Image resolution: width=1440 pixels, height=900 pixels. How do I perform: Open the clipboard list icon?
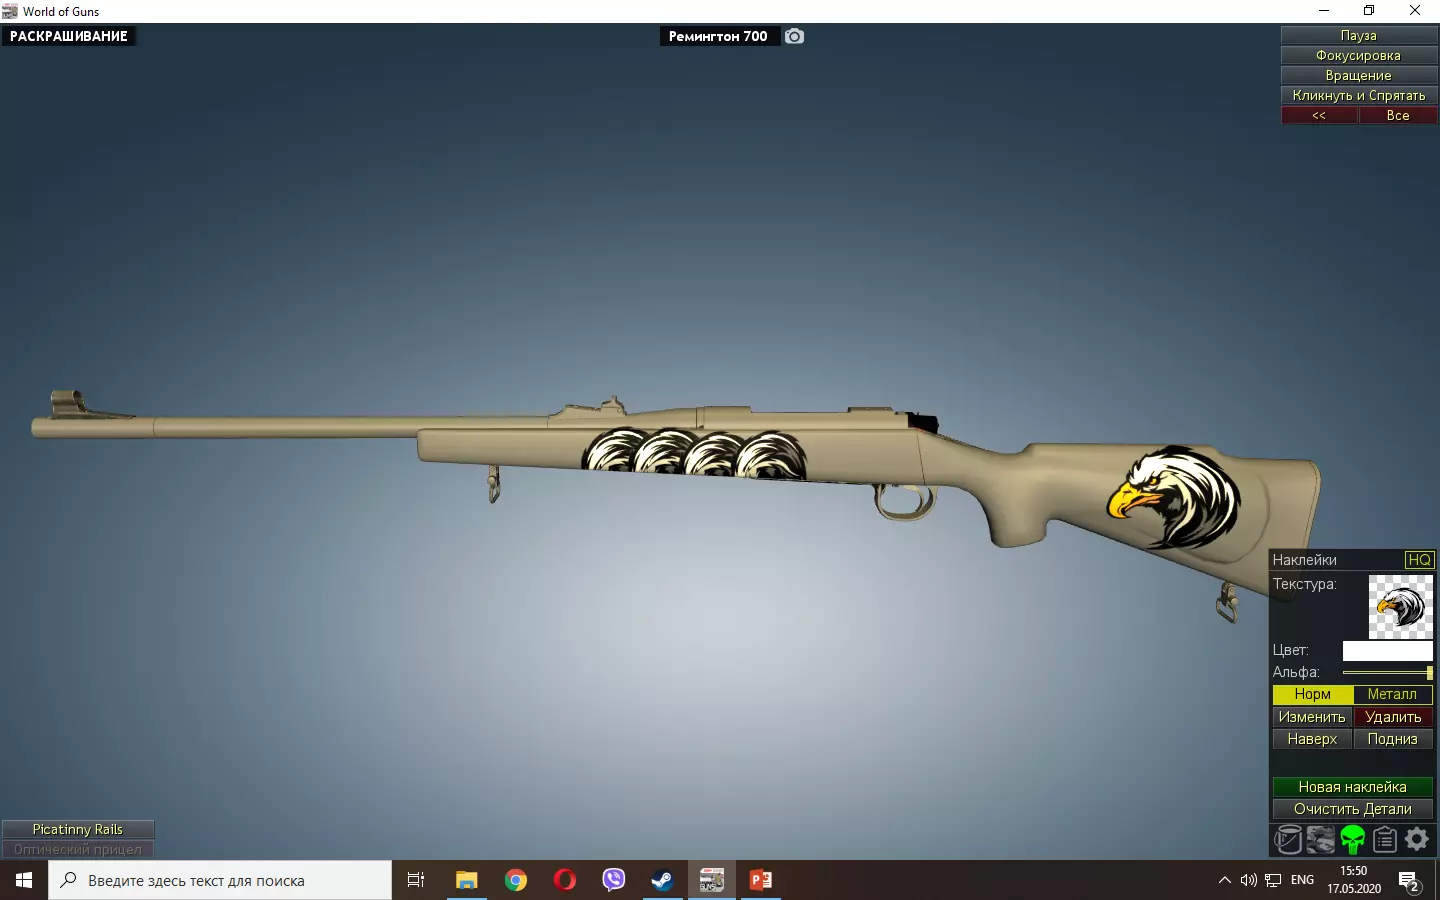1384,840
